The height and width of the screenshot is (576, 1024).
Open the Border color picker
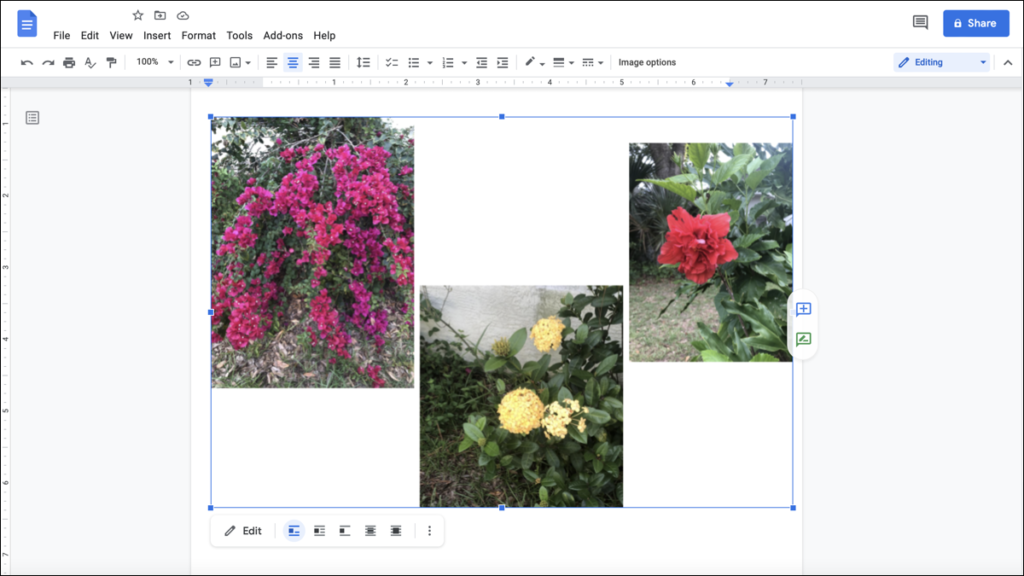pyautogui.click(x=530, y=62)
